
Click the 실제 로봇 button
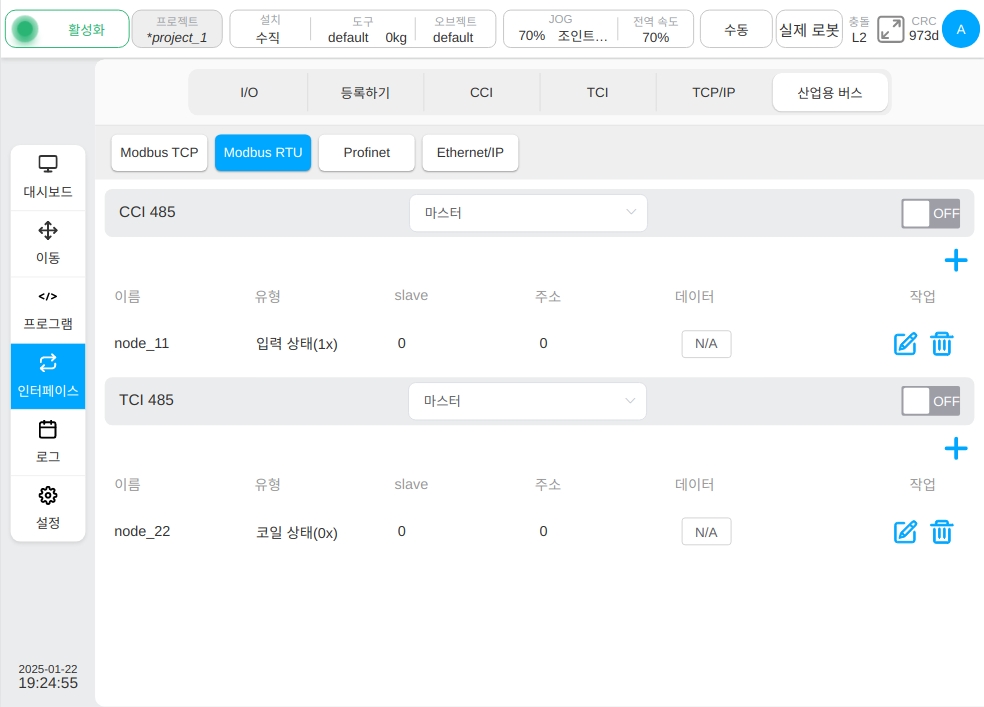[809, 29]
